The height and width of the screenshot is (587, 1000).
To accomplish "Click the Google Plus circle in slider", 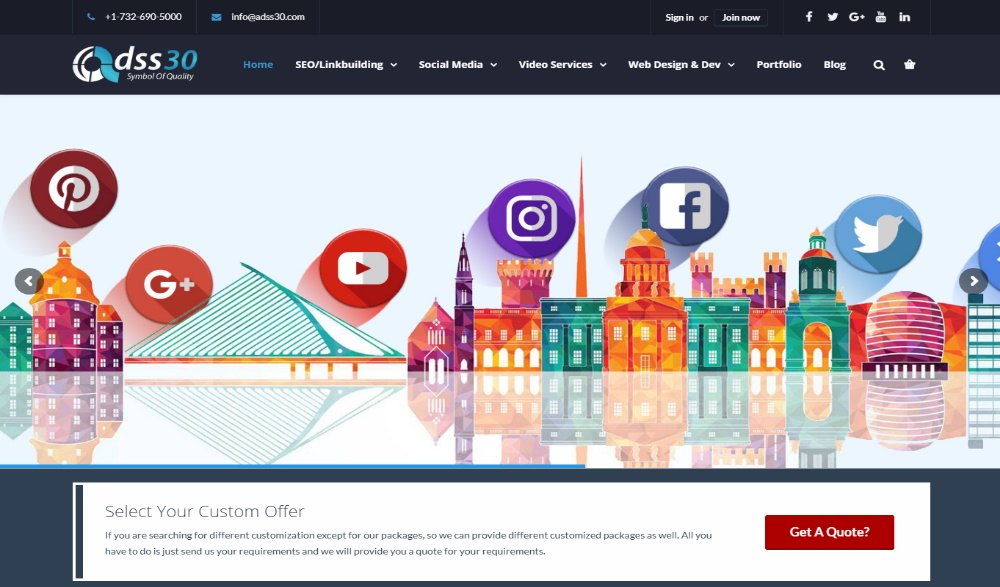I will click(x=169, y=284).
